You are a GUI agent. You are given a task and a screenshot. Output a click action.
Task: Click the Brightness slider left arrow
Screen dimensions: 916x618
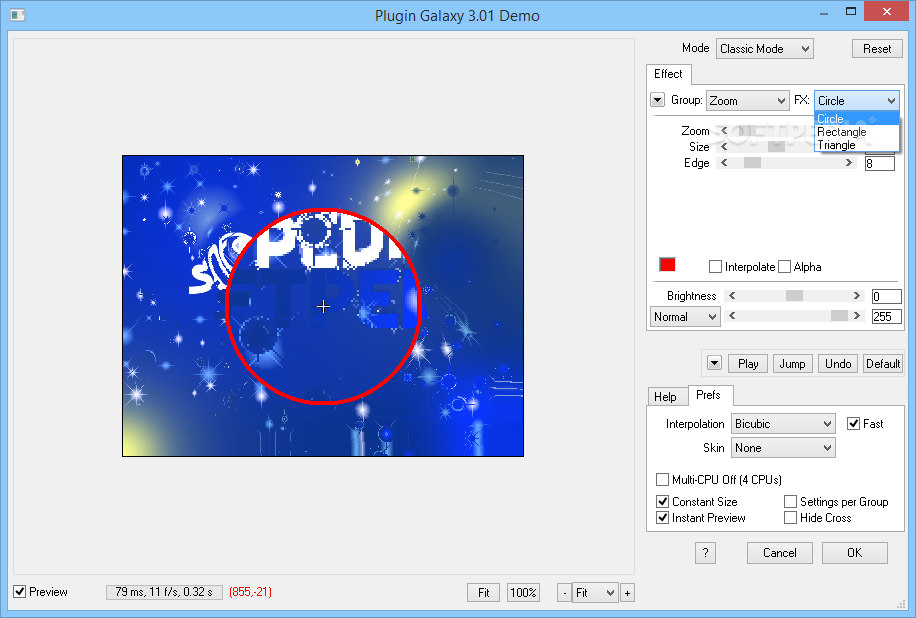(732, 296)
